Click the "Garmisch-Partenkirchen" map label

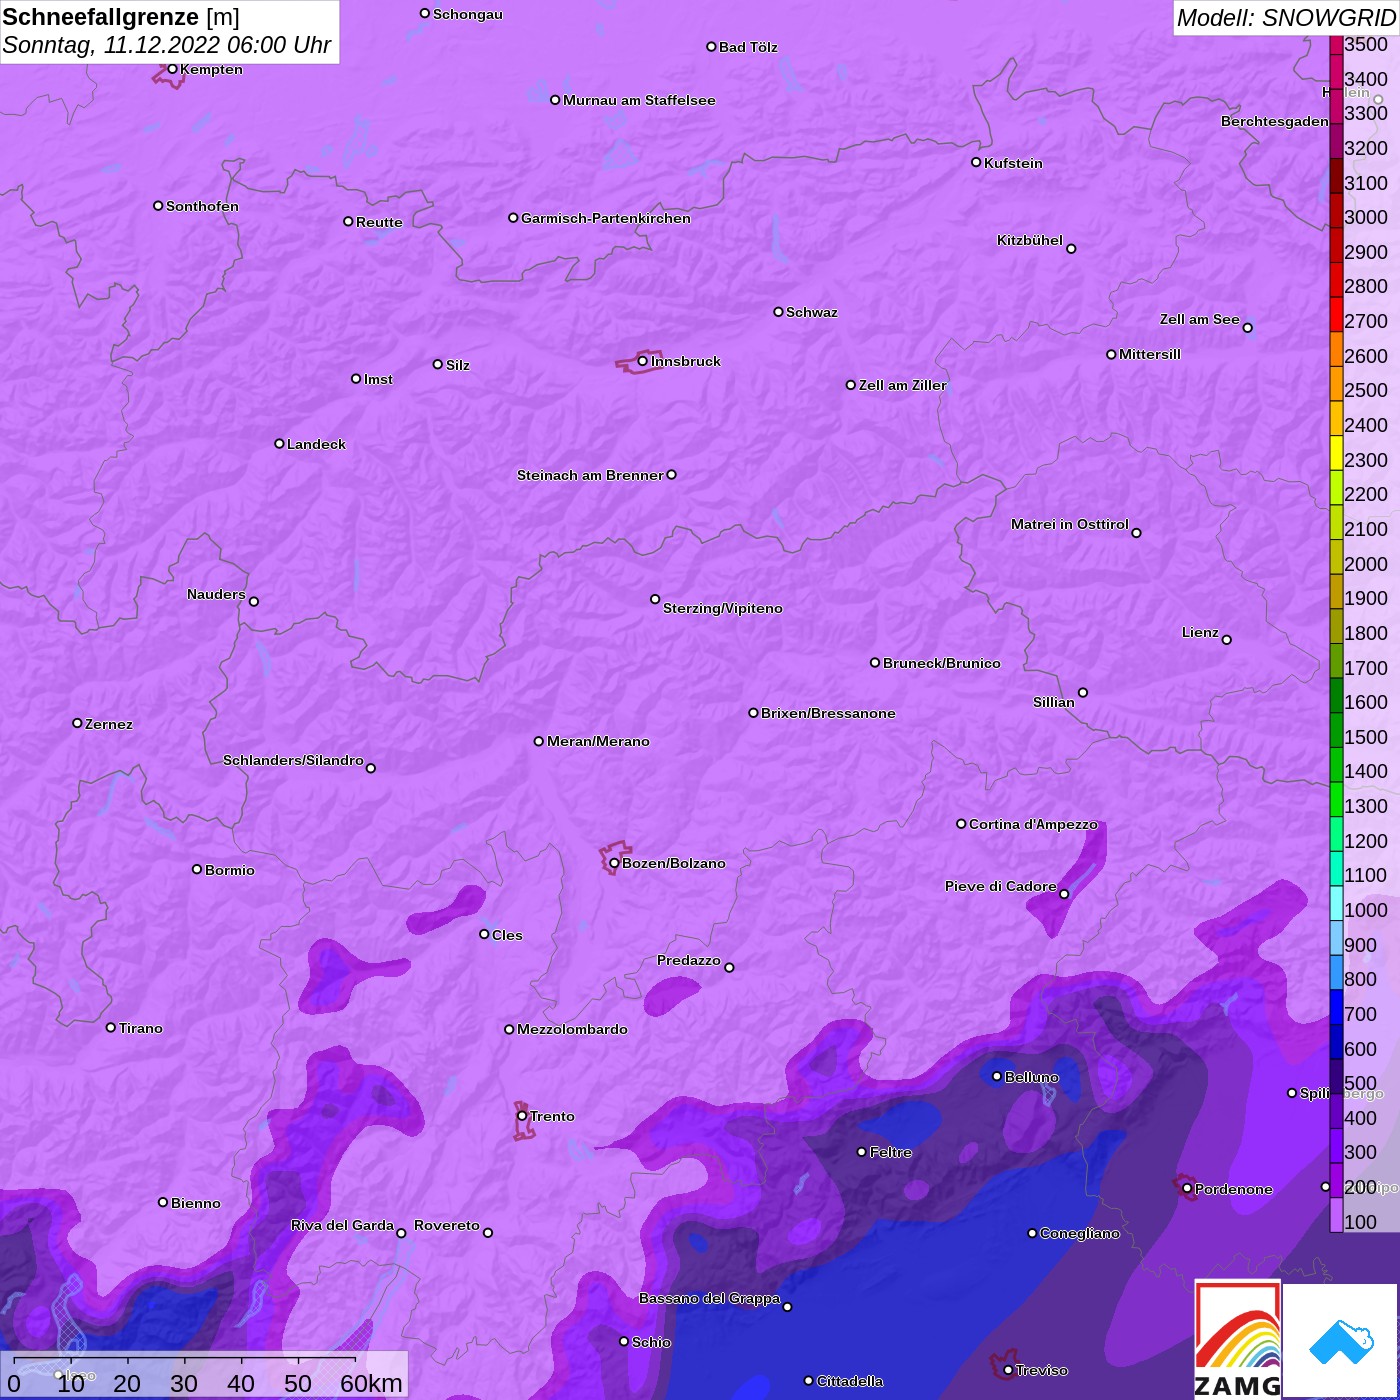[606, 218]
